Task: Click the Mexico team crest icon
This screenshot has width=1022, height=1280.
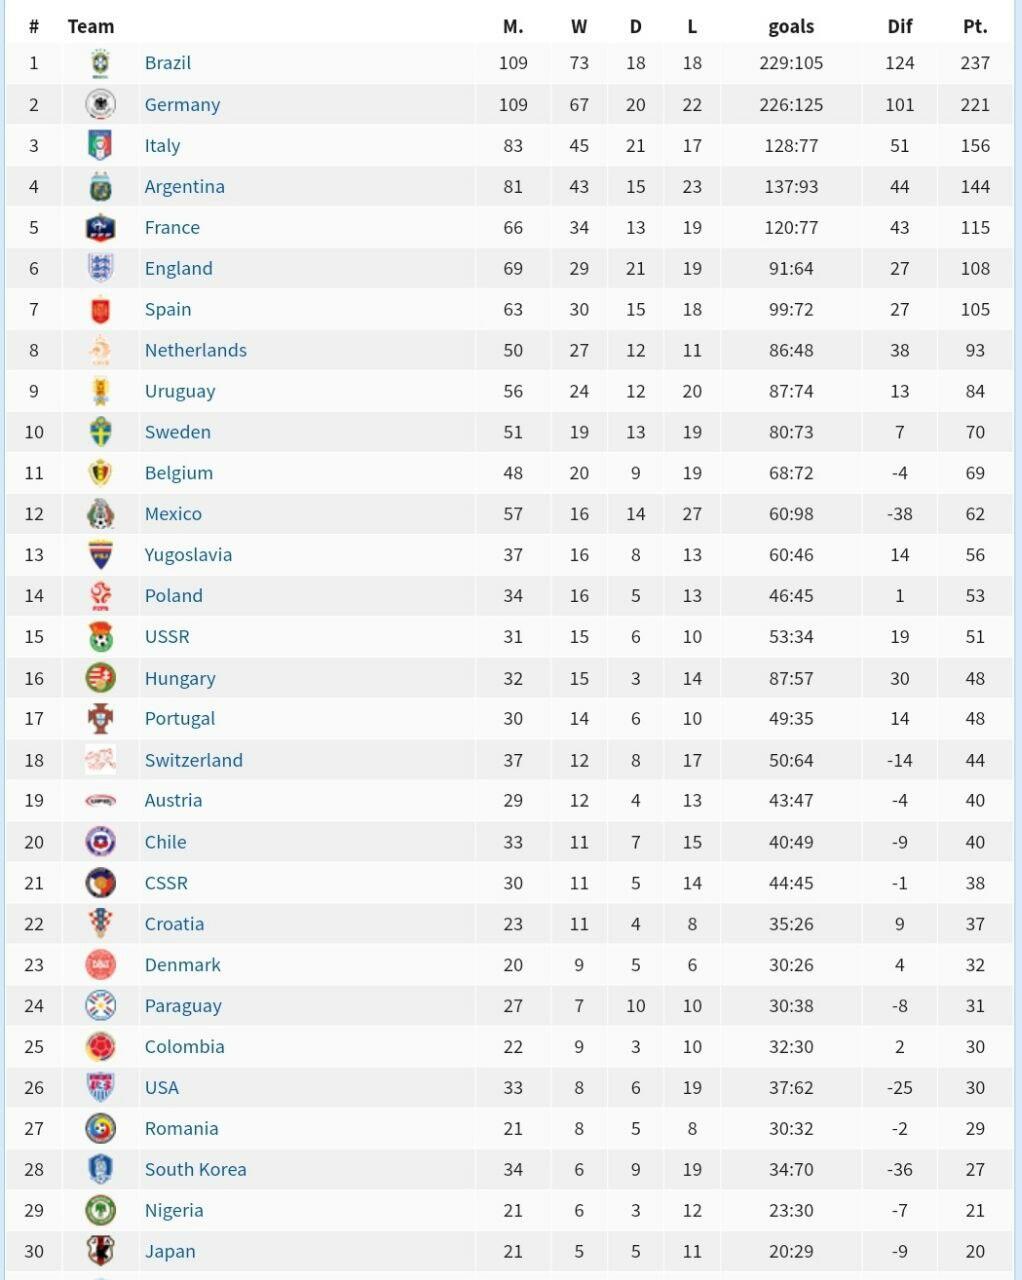Action: 100,514
